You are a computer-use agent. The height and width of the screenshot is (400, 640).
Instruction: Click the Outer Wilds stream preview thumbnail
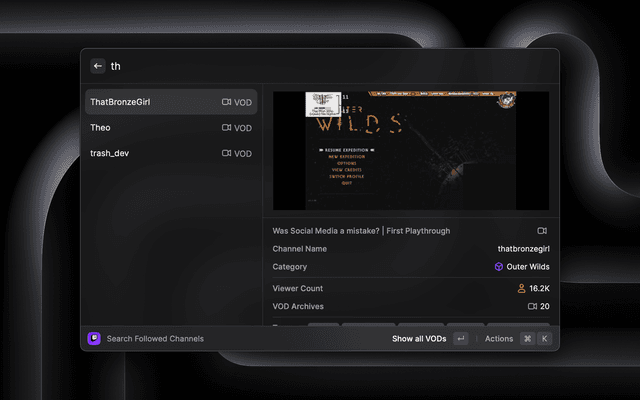tap(411, 151)
